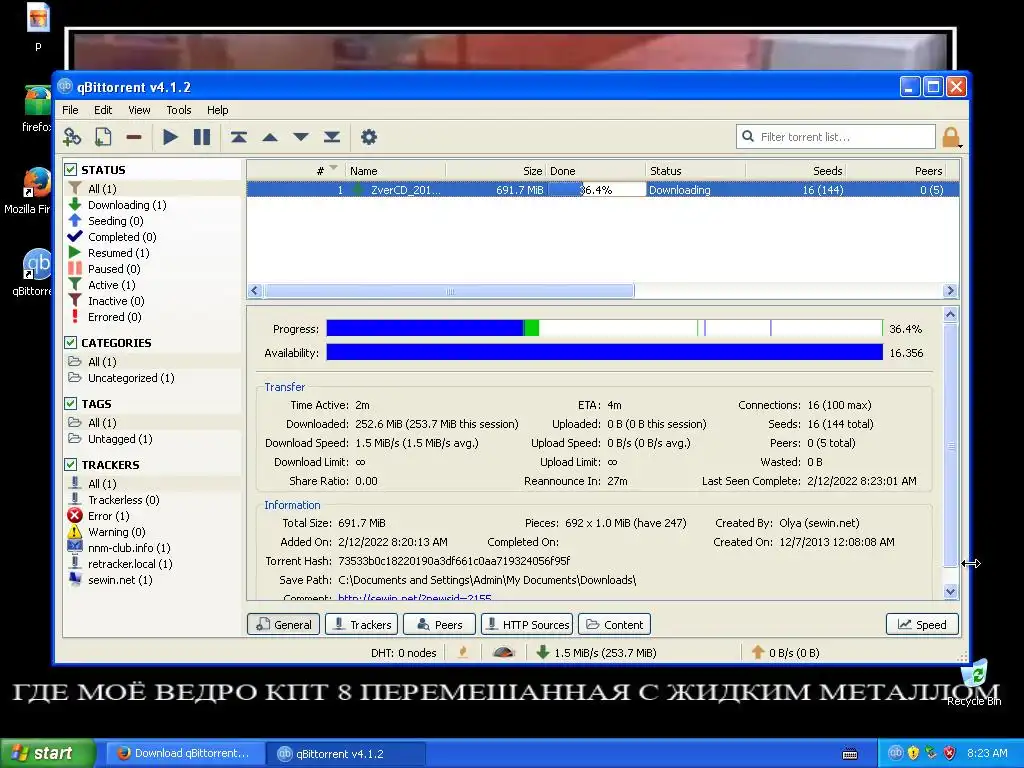
Task: Switch to the Trackers tab
Action: pos(361,624)
